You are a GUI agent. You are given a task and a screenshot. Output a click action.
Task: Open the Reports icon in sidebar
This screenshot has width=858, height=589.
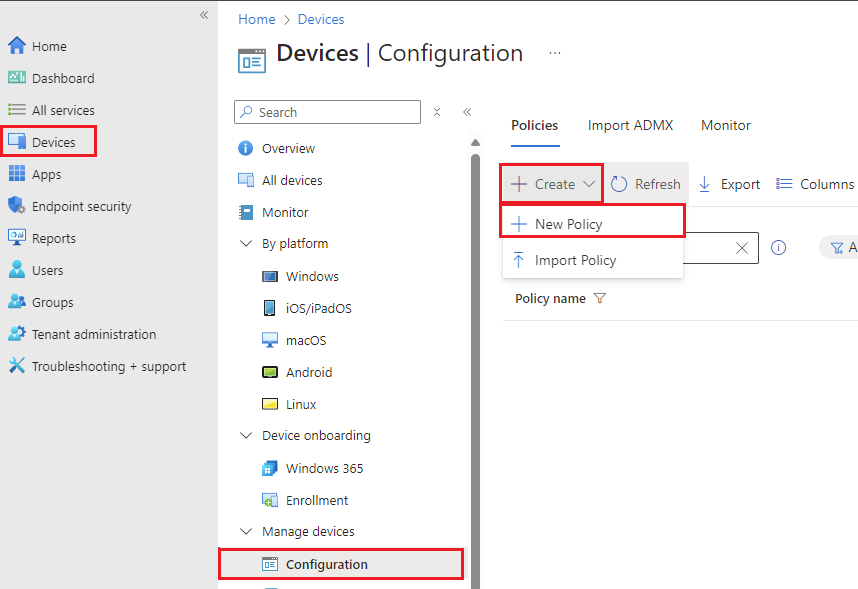click(x=17, y=238)
